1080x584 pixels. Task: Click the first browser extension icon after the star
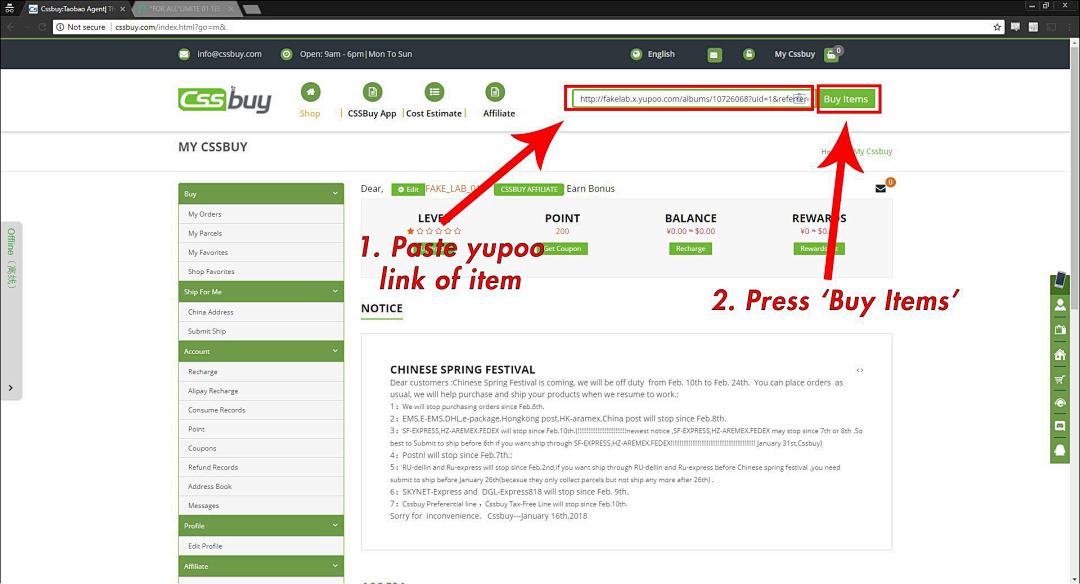1015,27
